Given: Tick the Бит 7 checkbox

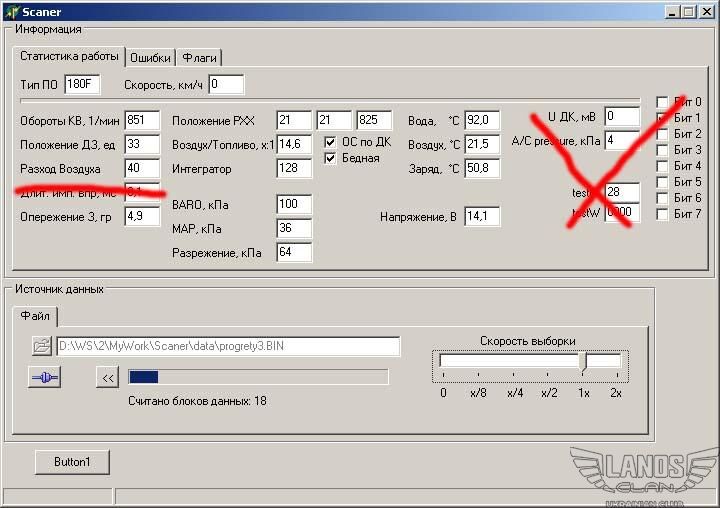Looking at the screenshot, I should click(x=662, y=214).
